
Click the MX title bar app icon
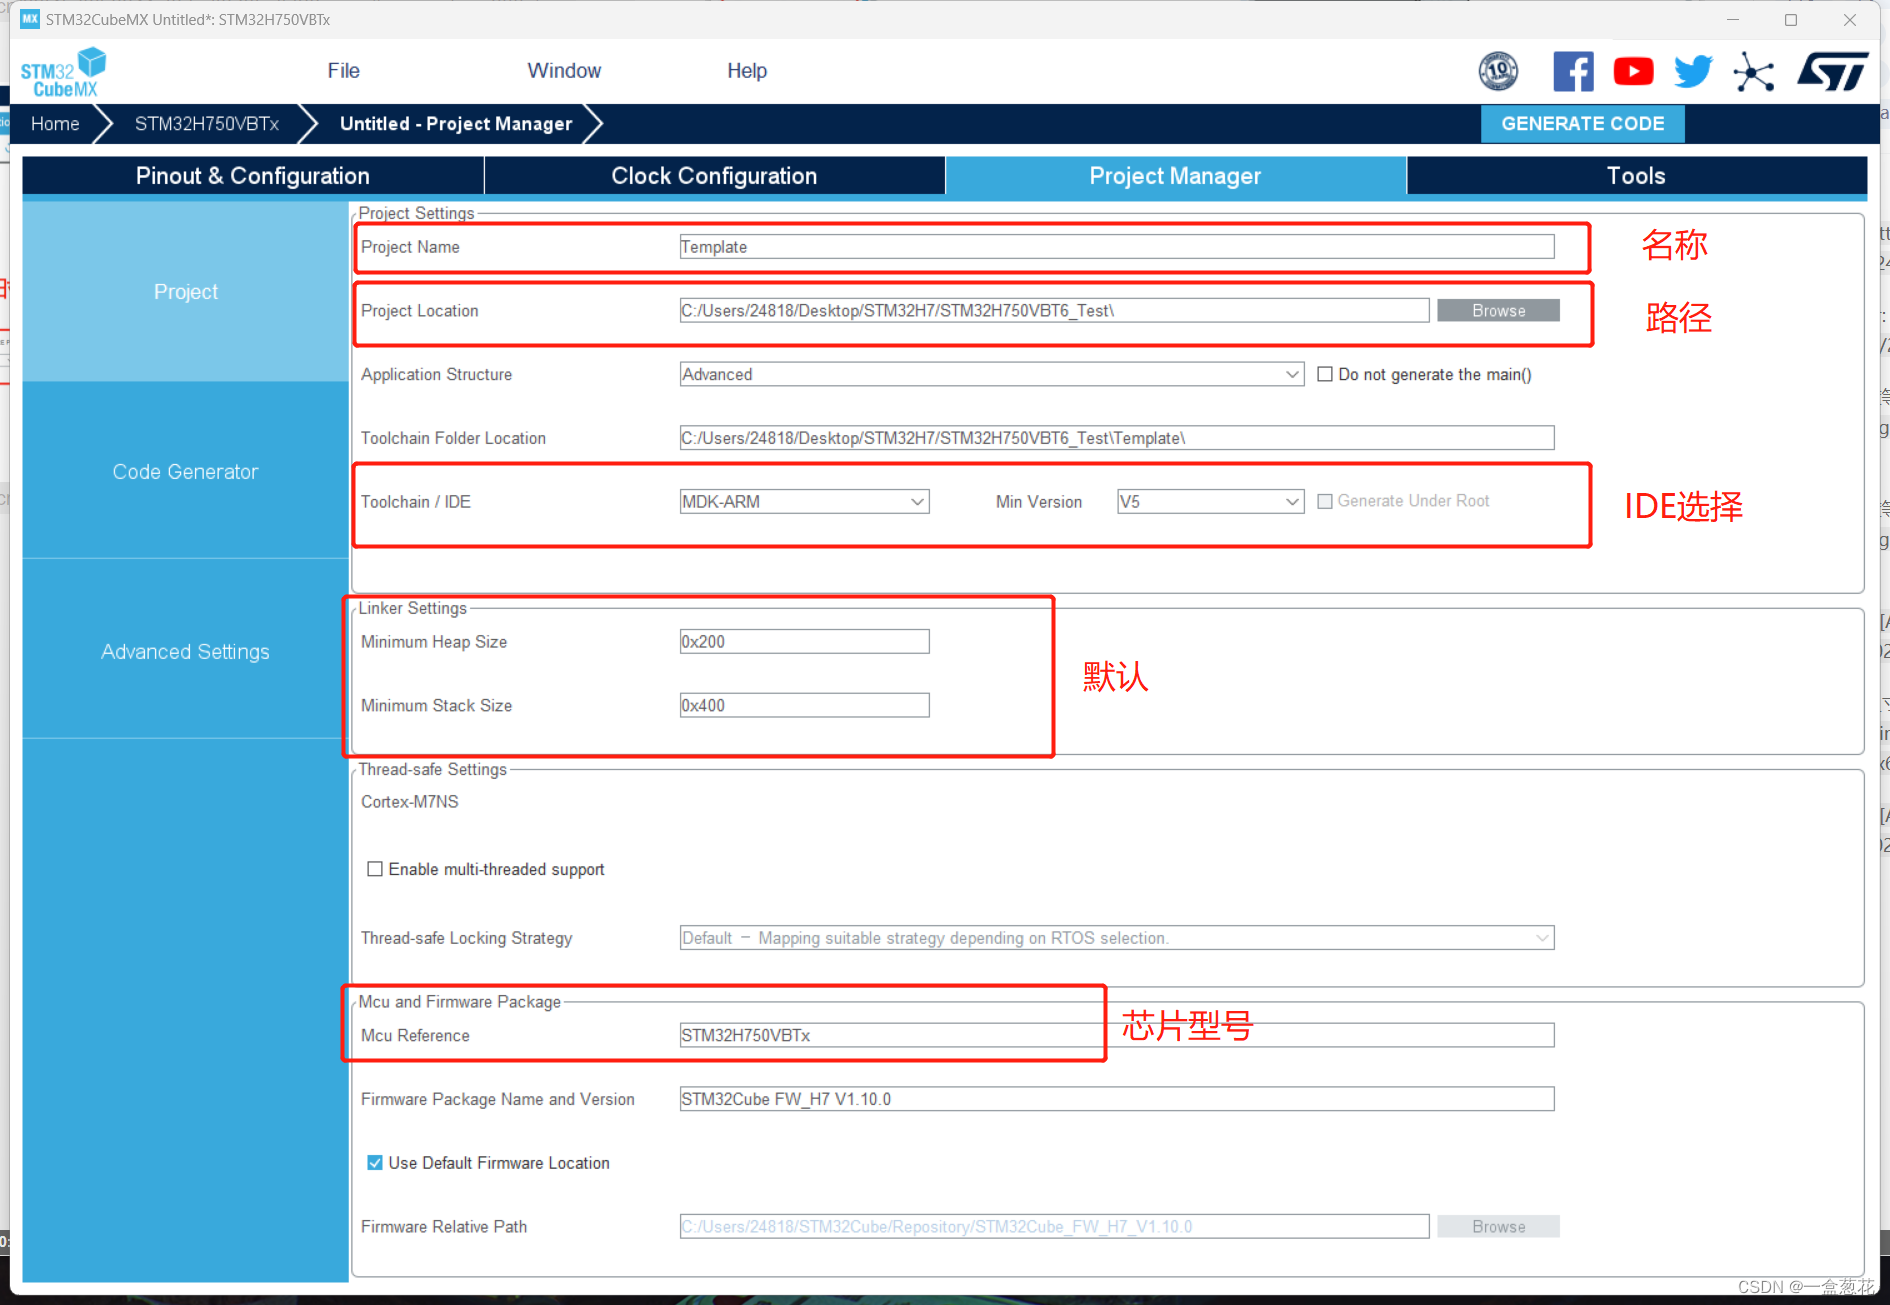[x=30, y=19]
